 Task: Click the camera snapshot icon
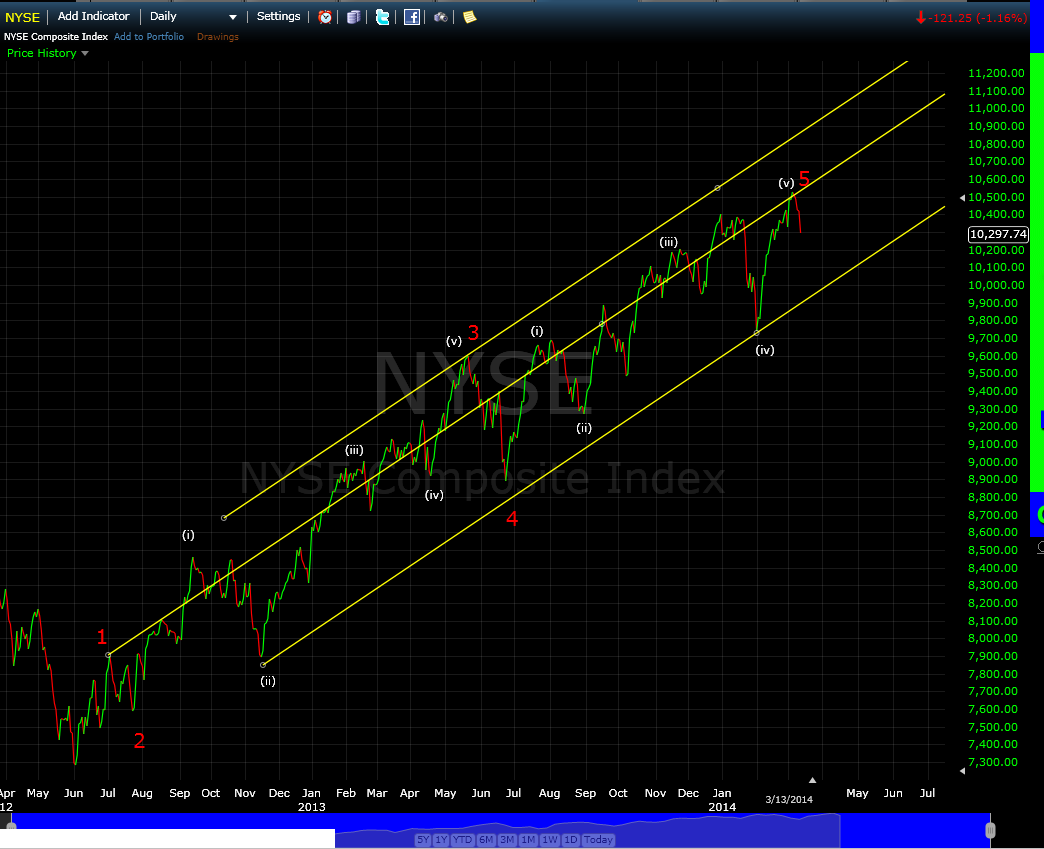pos(441,17)
